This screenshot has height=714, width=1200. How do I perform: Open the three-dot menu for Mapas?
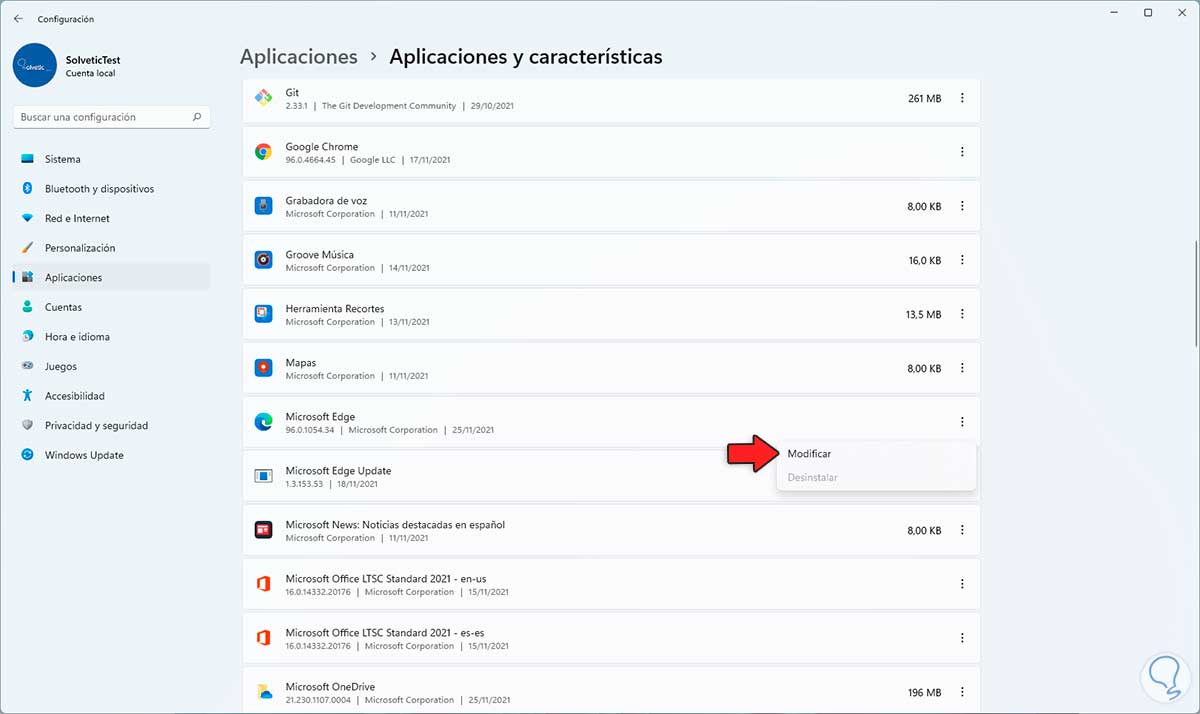[x=962, y=368]
